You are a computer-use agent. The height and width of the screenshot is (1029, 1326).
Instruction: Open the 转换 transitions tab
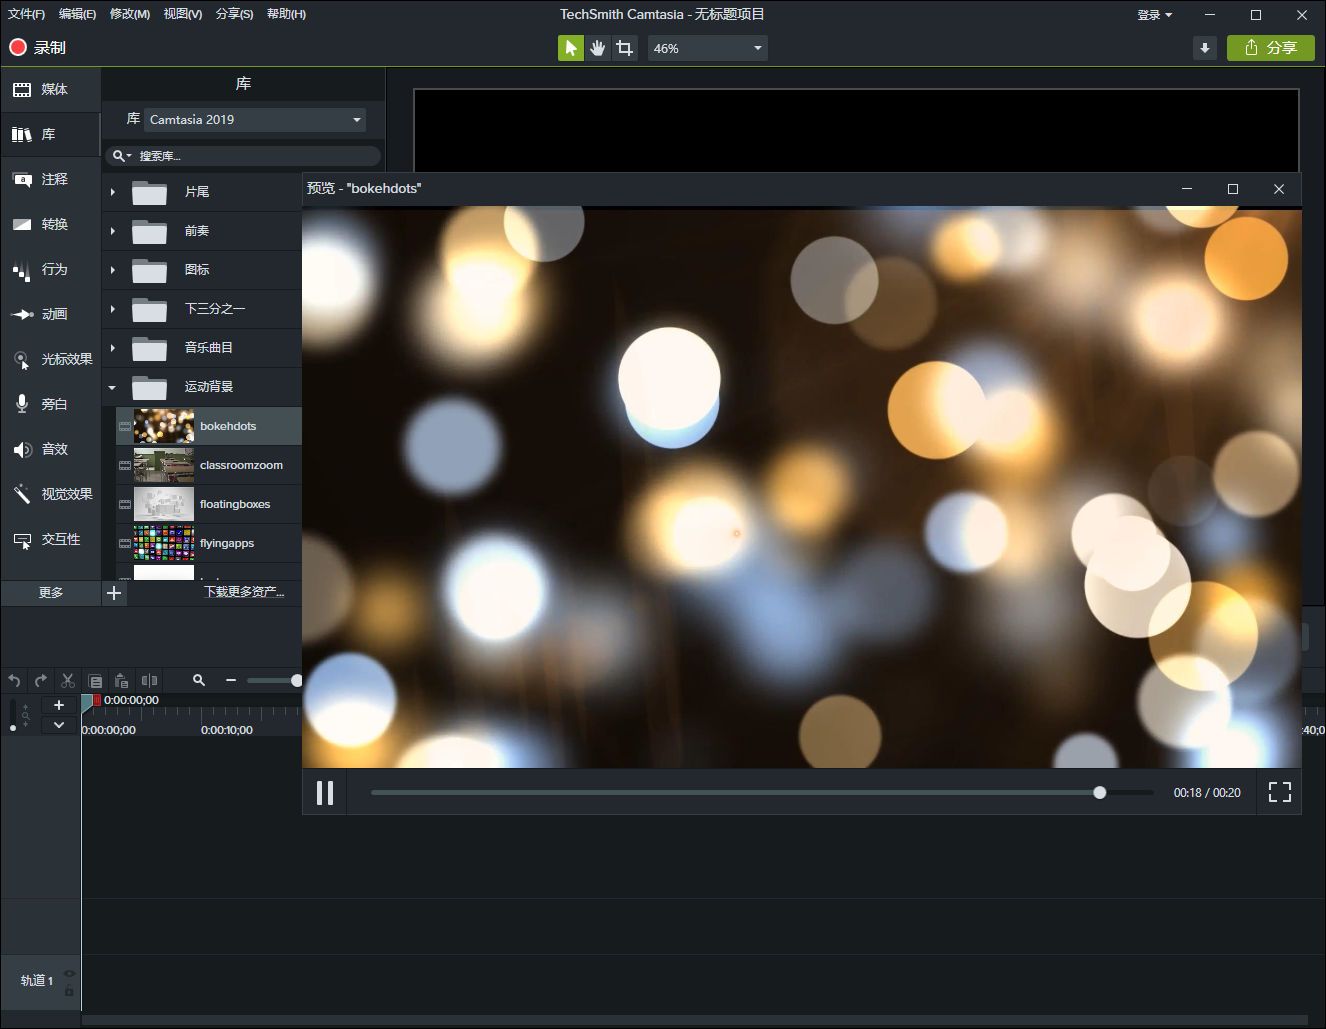[x=50, y=224]
